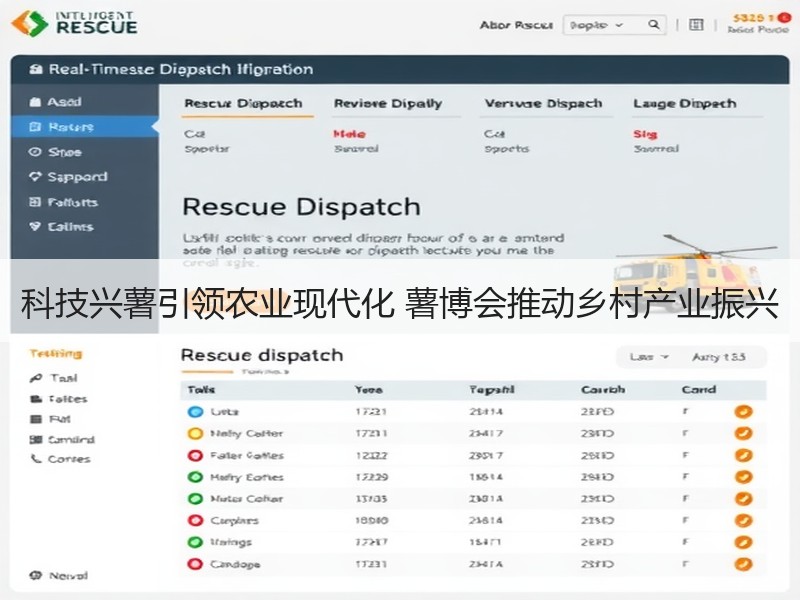Click the Cand column header

[698, 390]
